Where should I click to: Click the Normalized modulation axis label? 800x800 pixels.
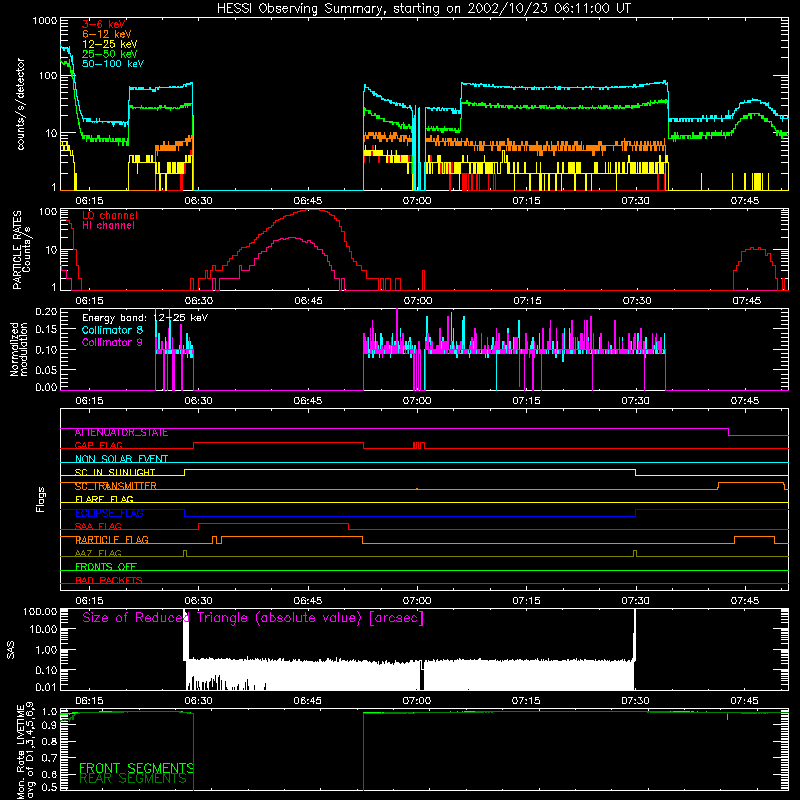[x=18, y=349]
